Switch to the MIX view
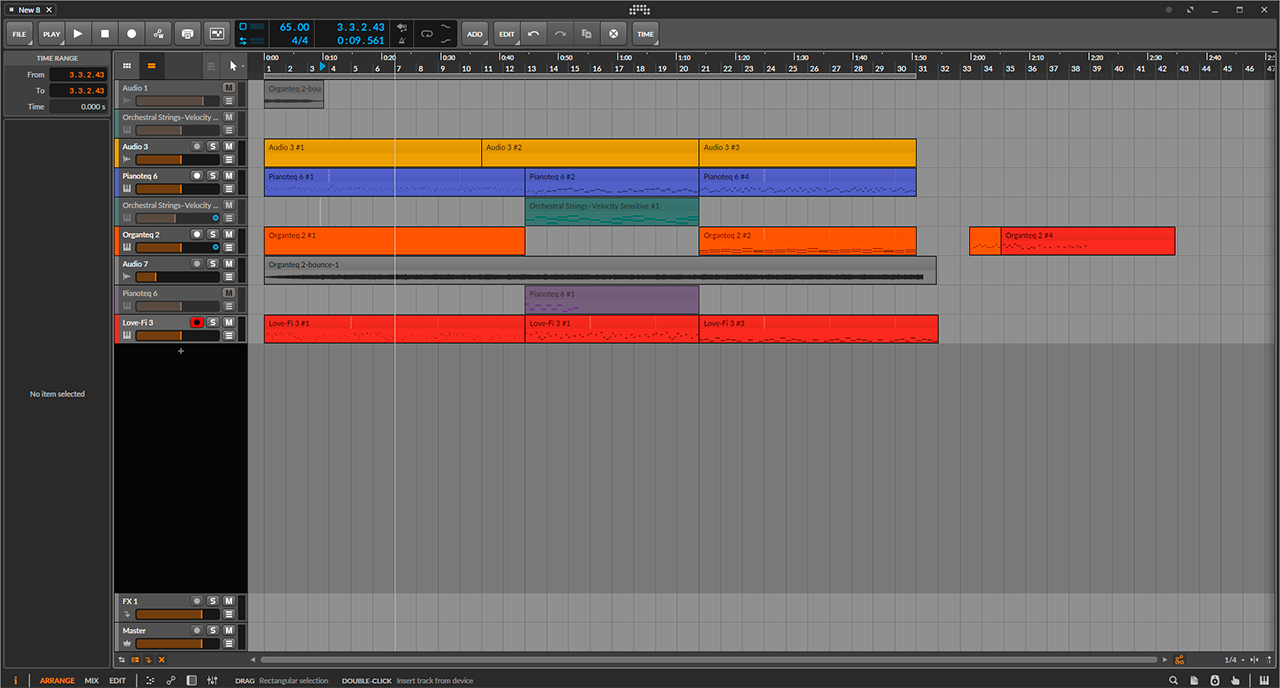Viewport: 1280px width, 688px height. tap(91, 680)
